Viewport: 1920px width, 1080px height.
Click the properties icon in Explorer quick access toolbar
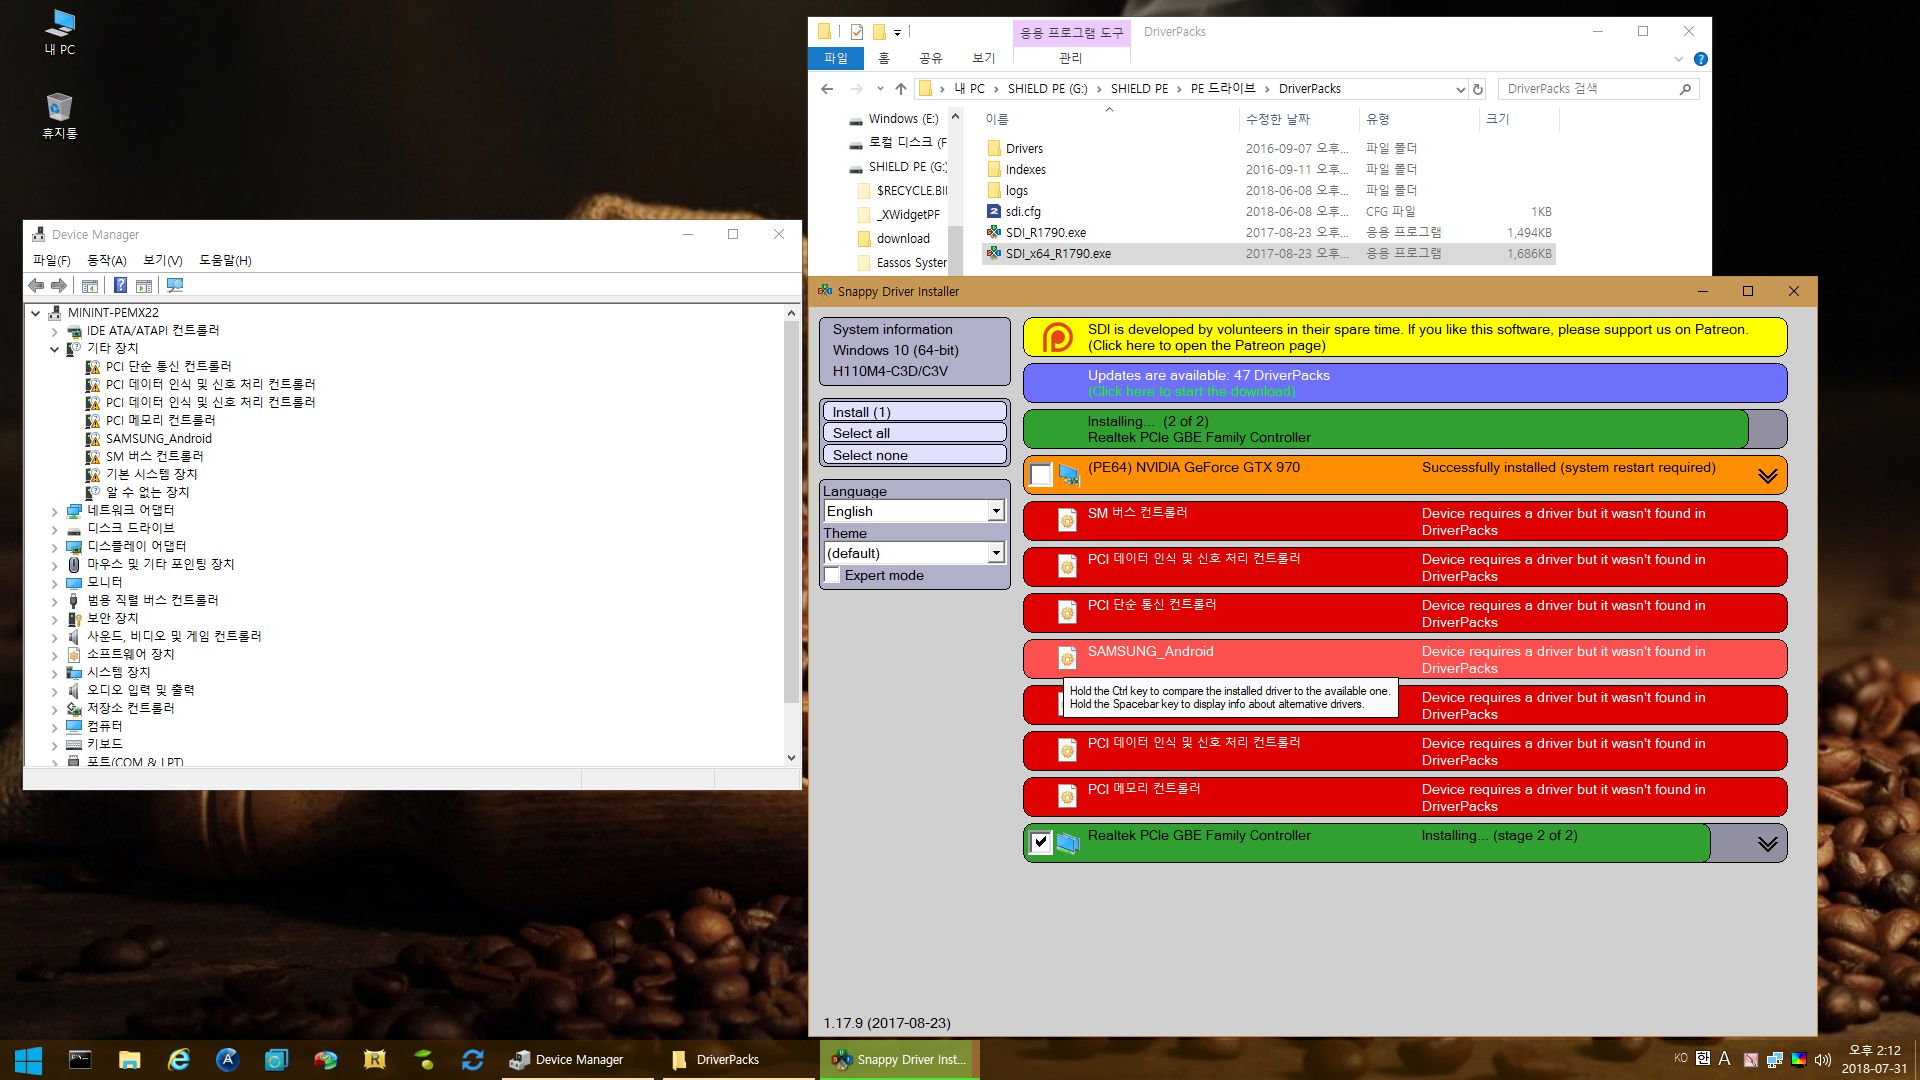[857, 32]
